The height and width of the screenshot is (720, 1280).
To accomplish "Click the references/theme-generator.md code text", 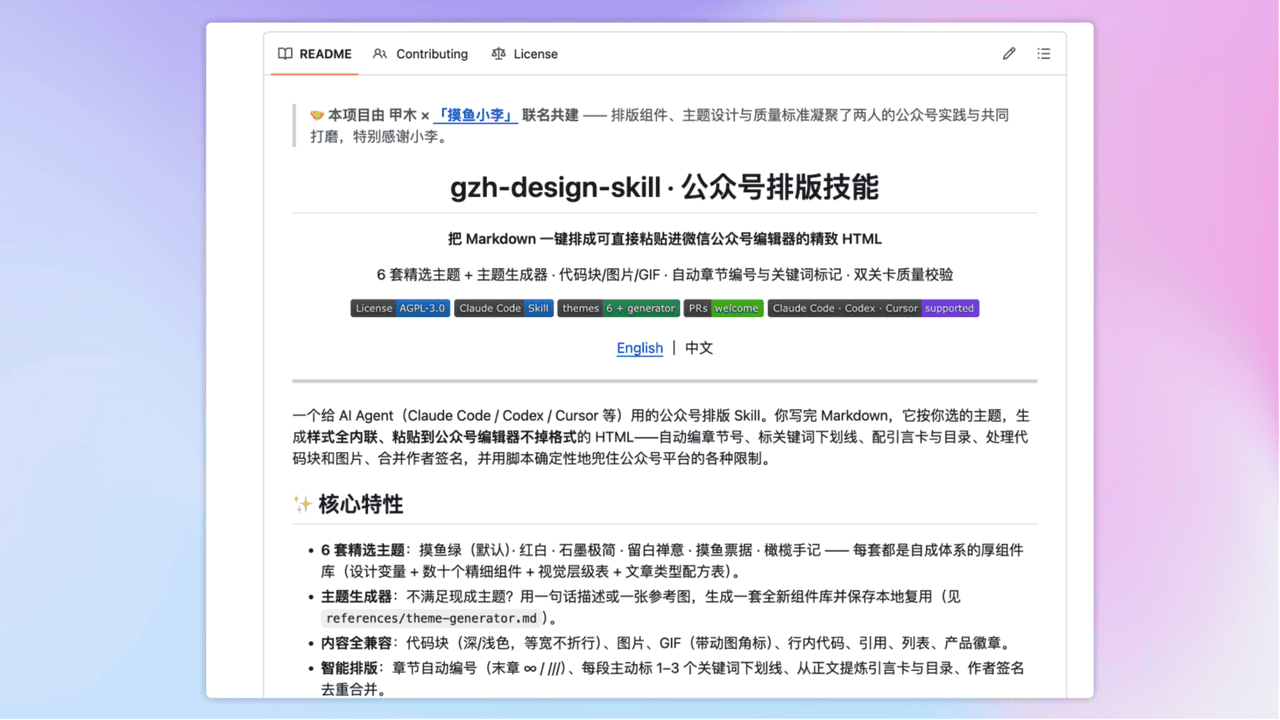I will coord(432,618).
